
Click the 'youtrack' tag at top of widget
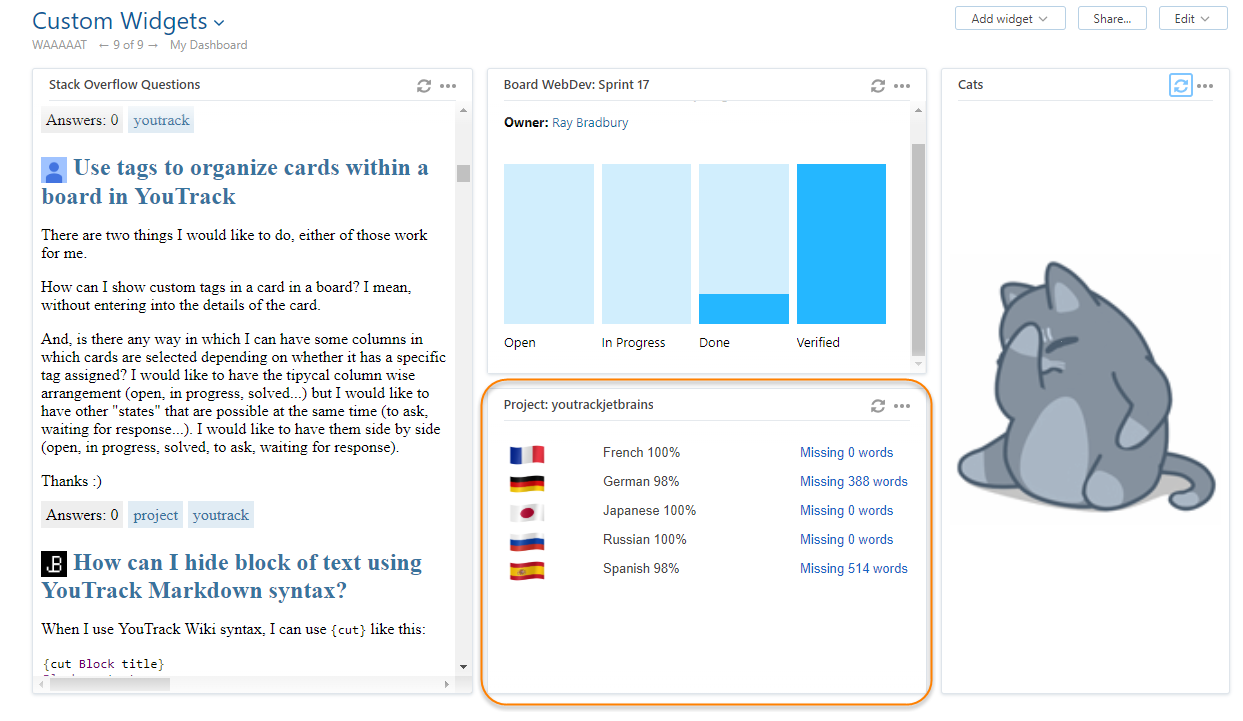[x=161, y=120]
